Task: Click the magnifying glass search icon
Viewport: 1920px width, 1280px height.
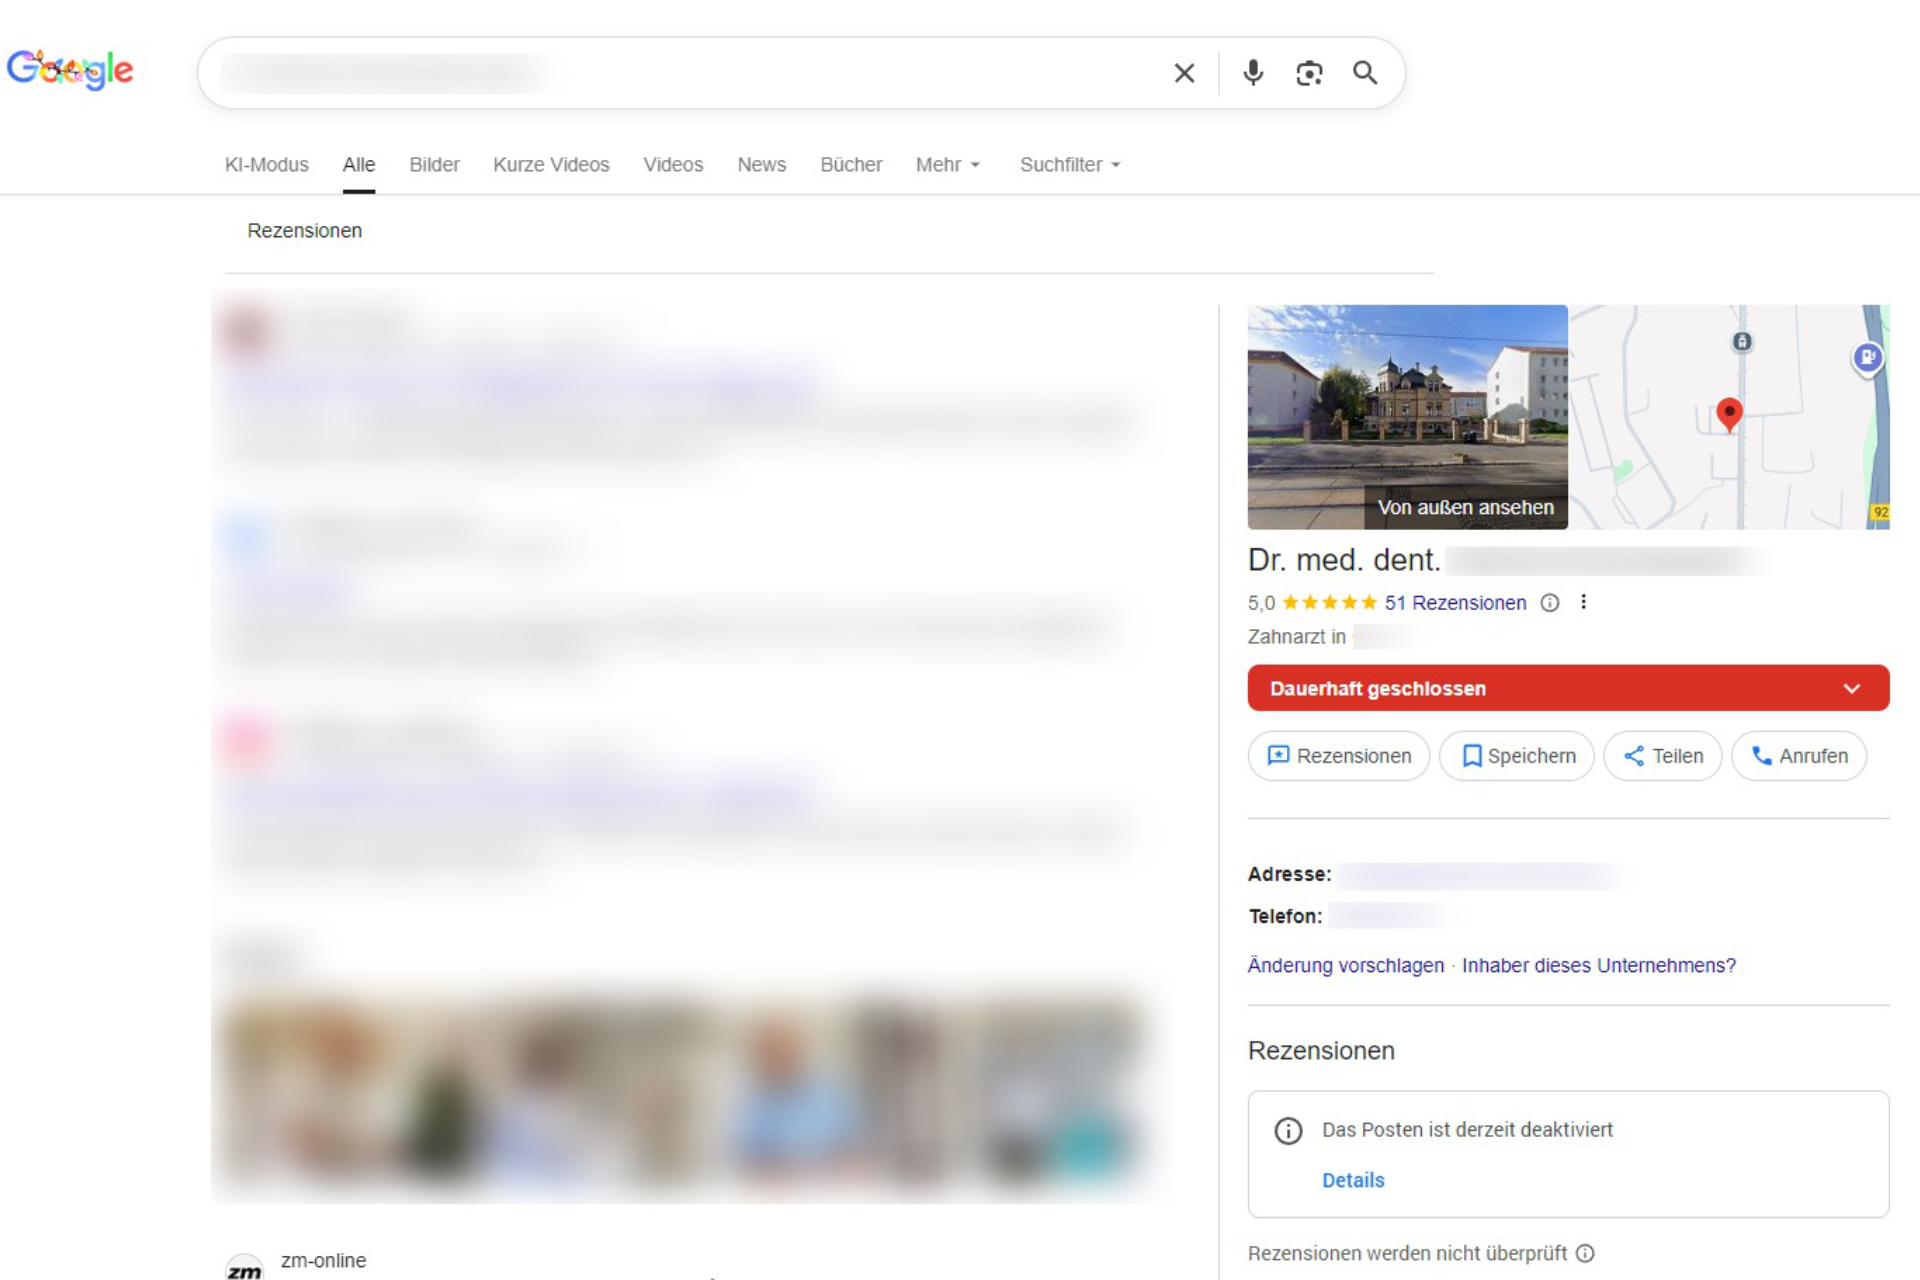Action: click(x=1365, y=73)
